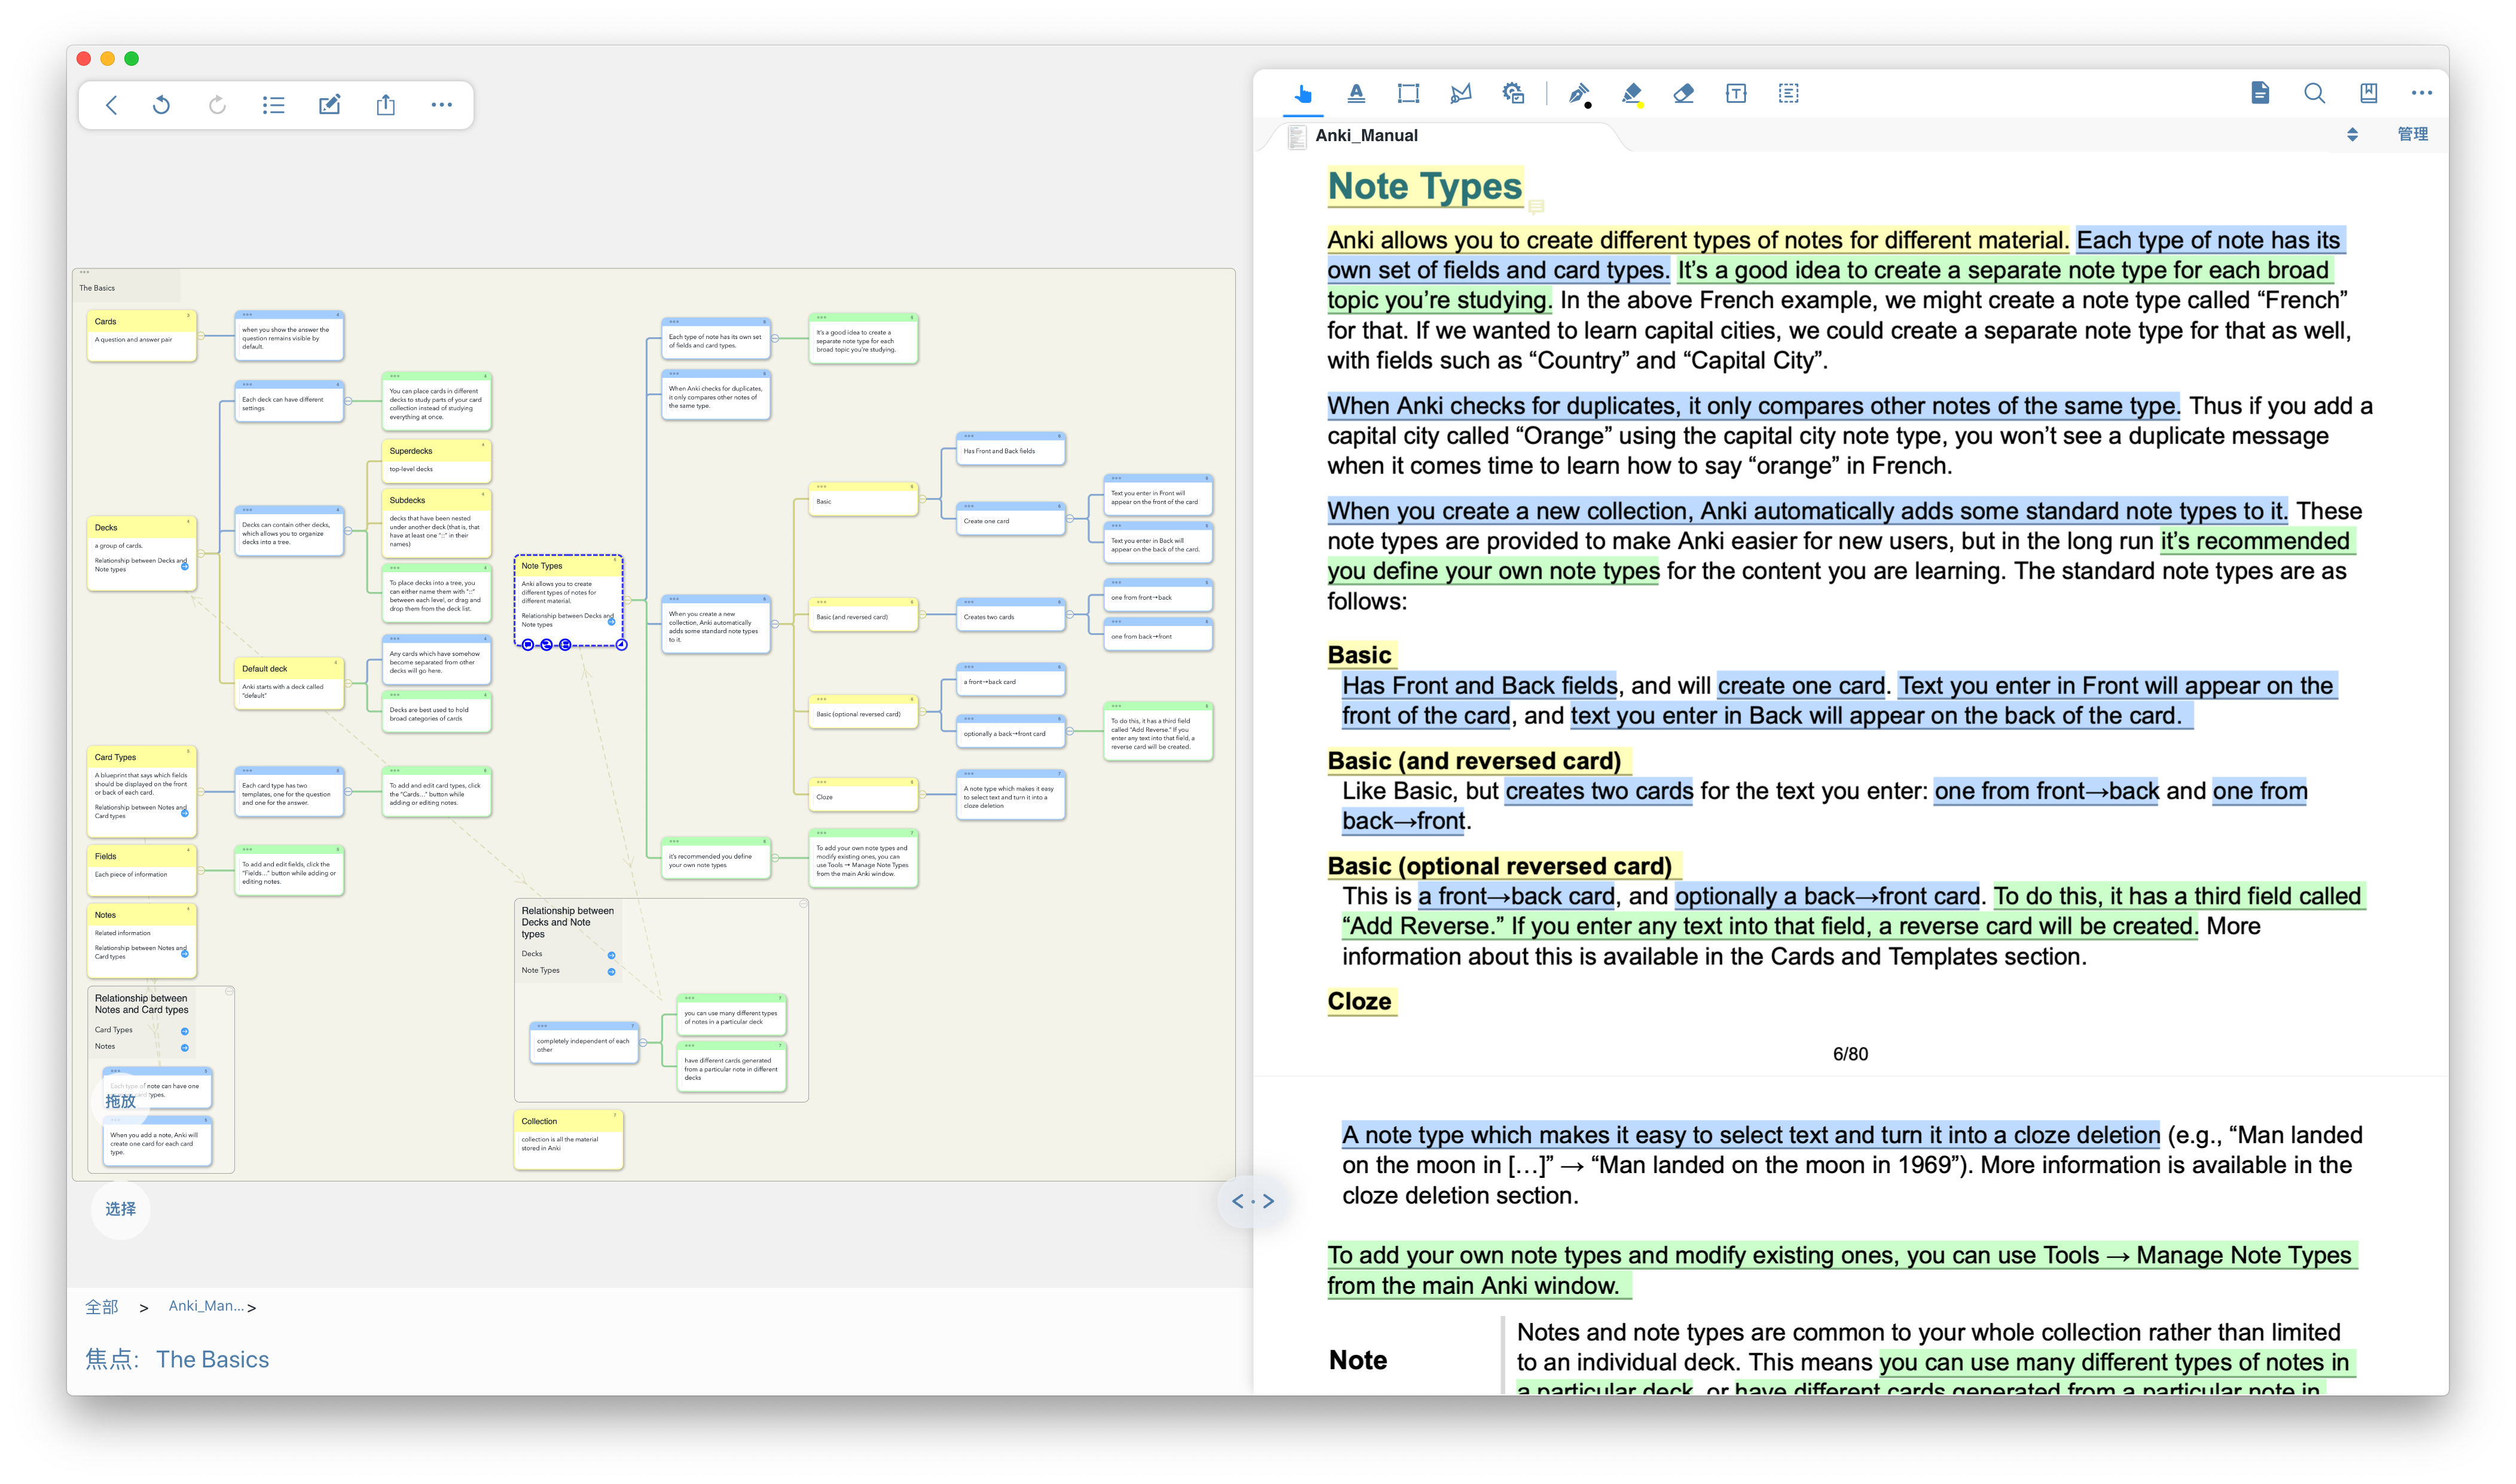Image resolution: width=2516 pixels, height=1484 pixels.
Task: Select the dashed text selection tool
Action: click(x=1789, y=93)
